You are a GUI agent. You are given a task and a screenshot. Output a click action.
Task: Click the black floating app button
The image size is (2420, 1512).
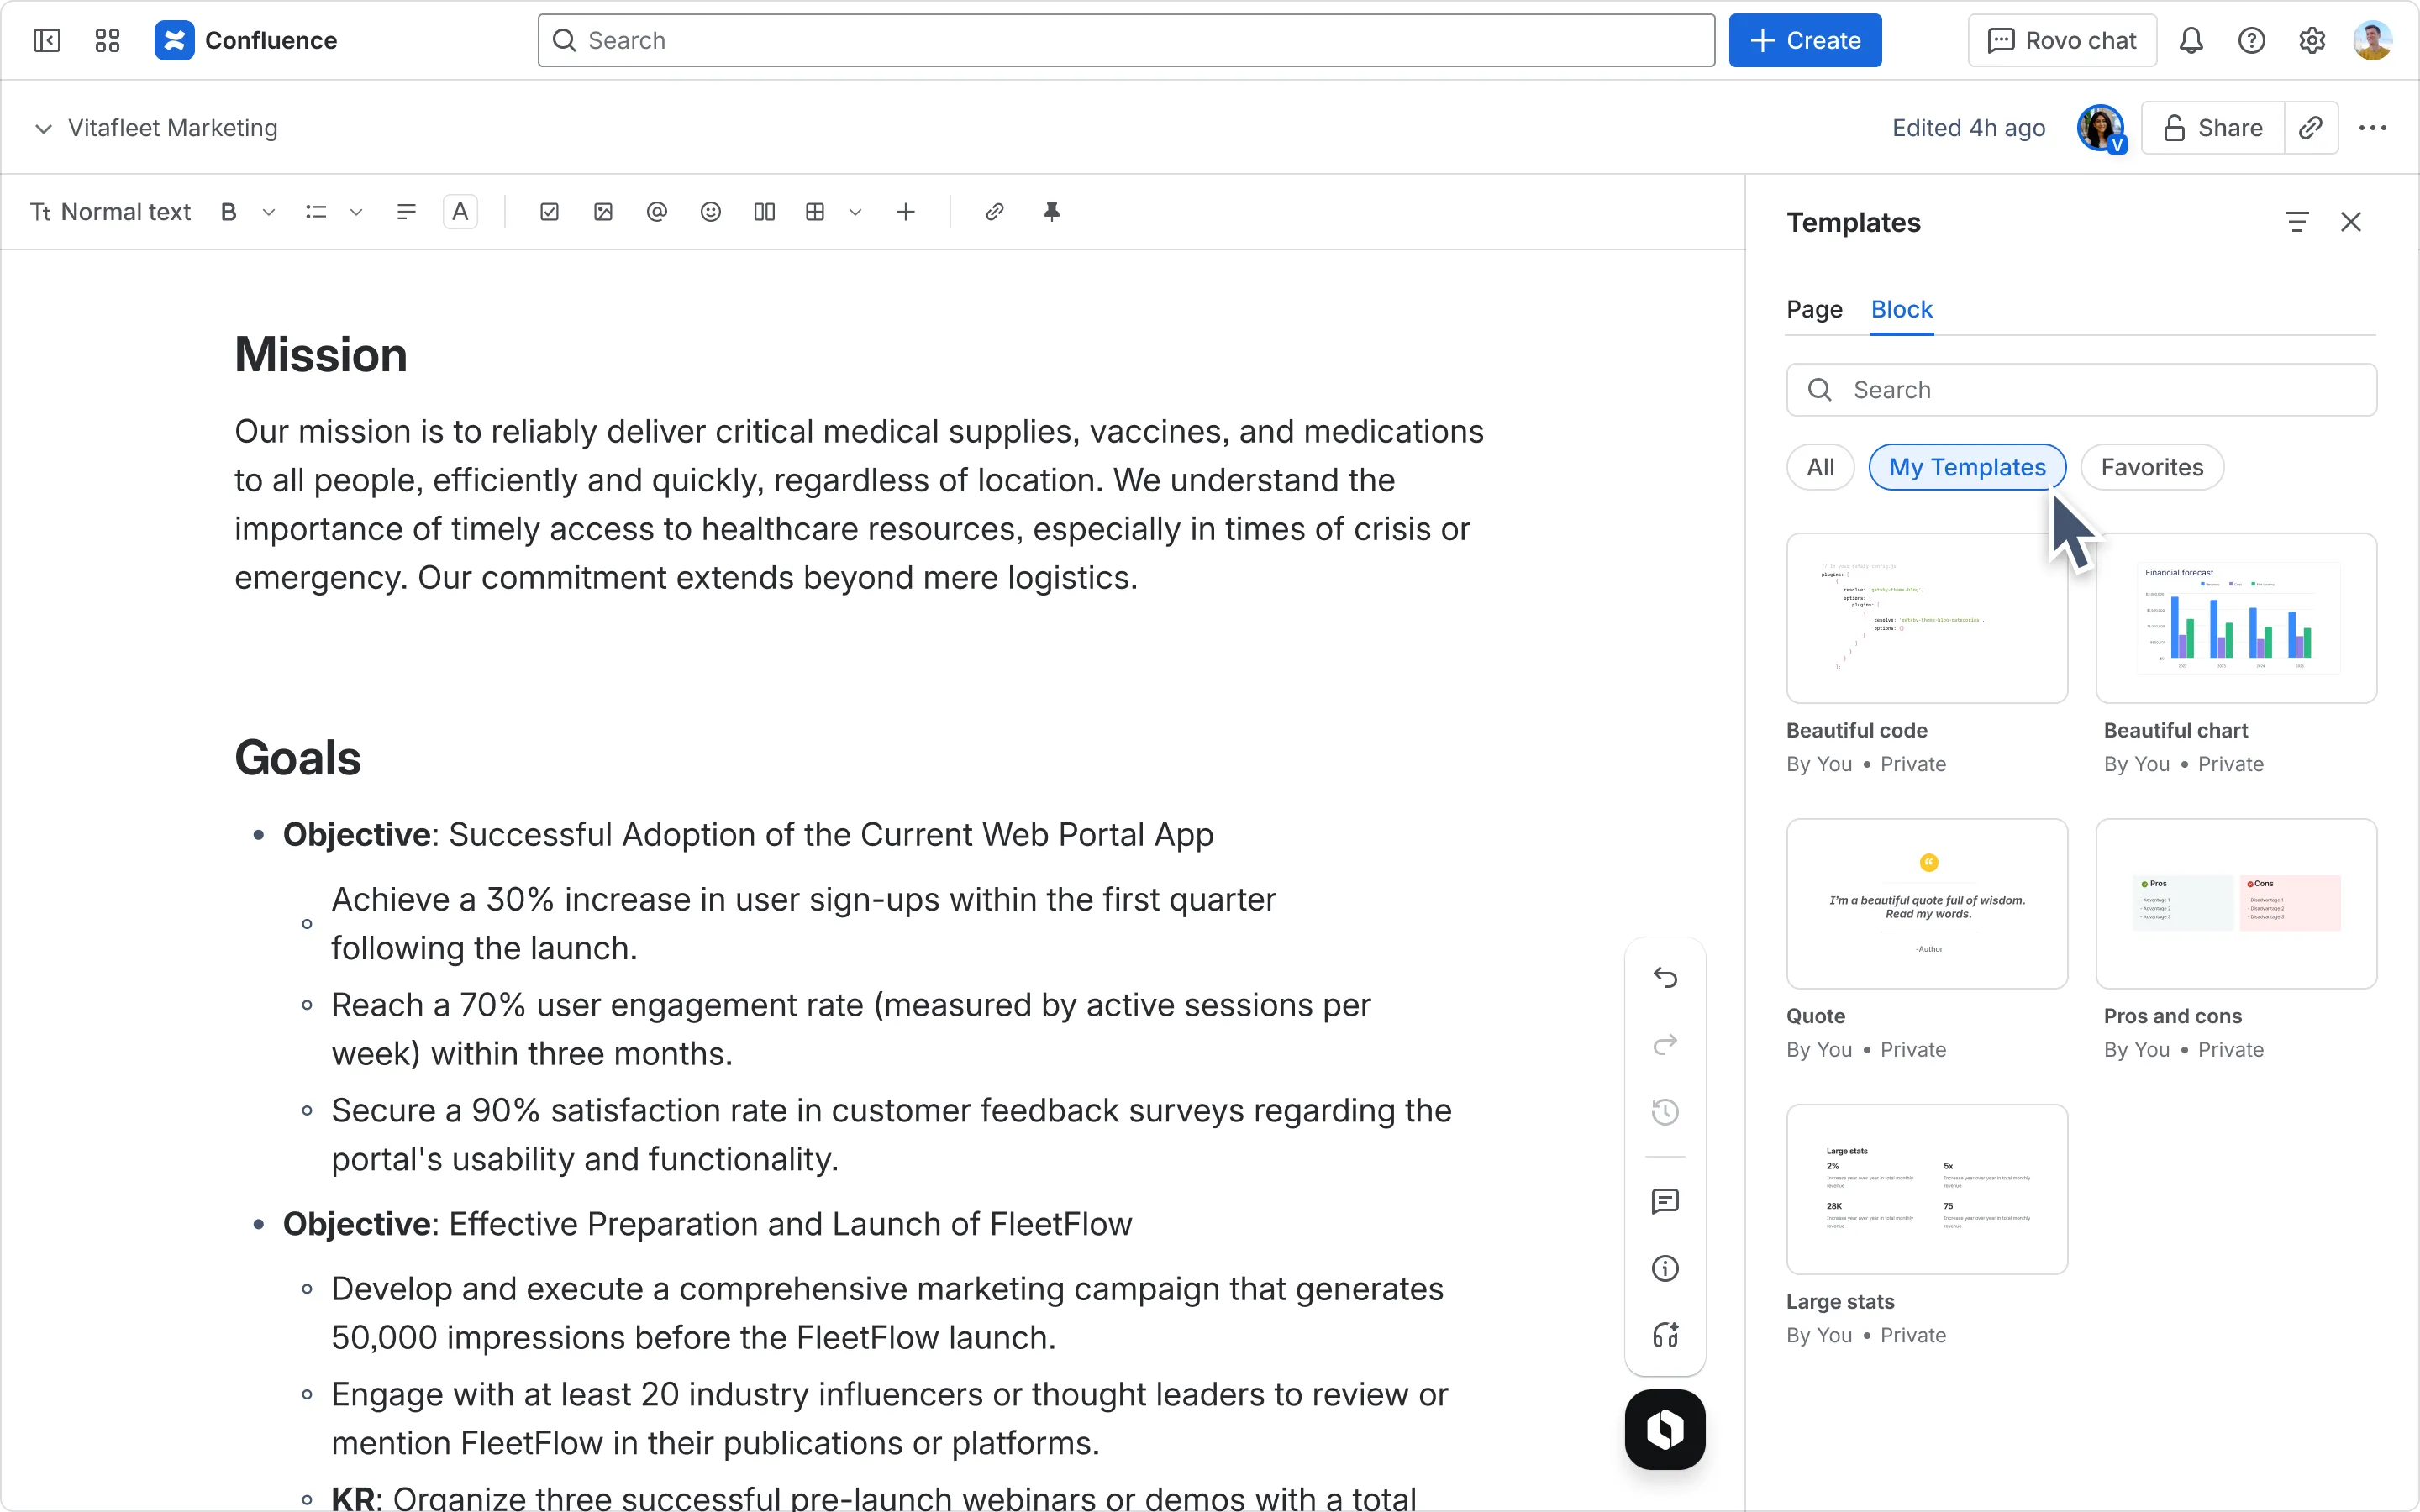(1665, 1429)
